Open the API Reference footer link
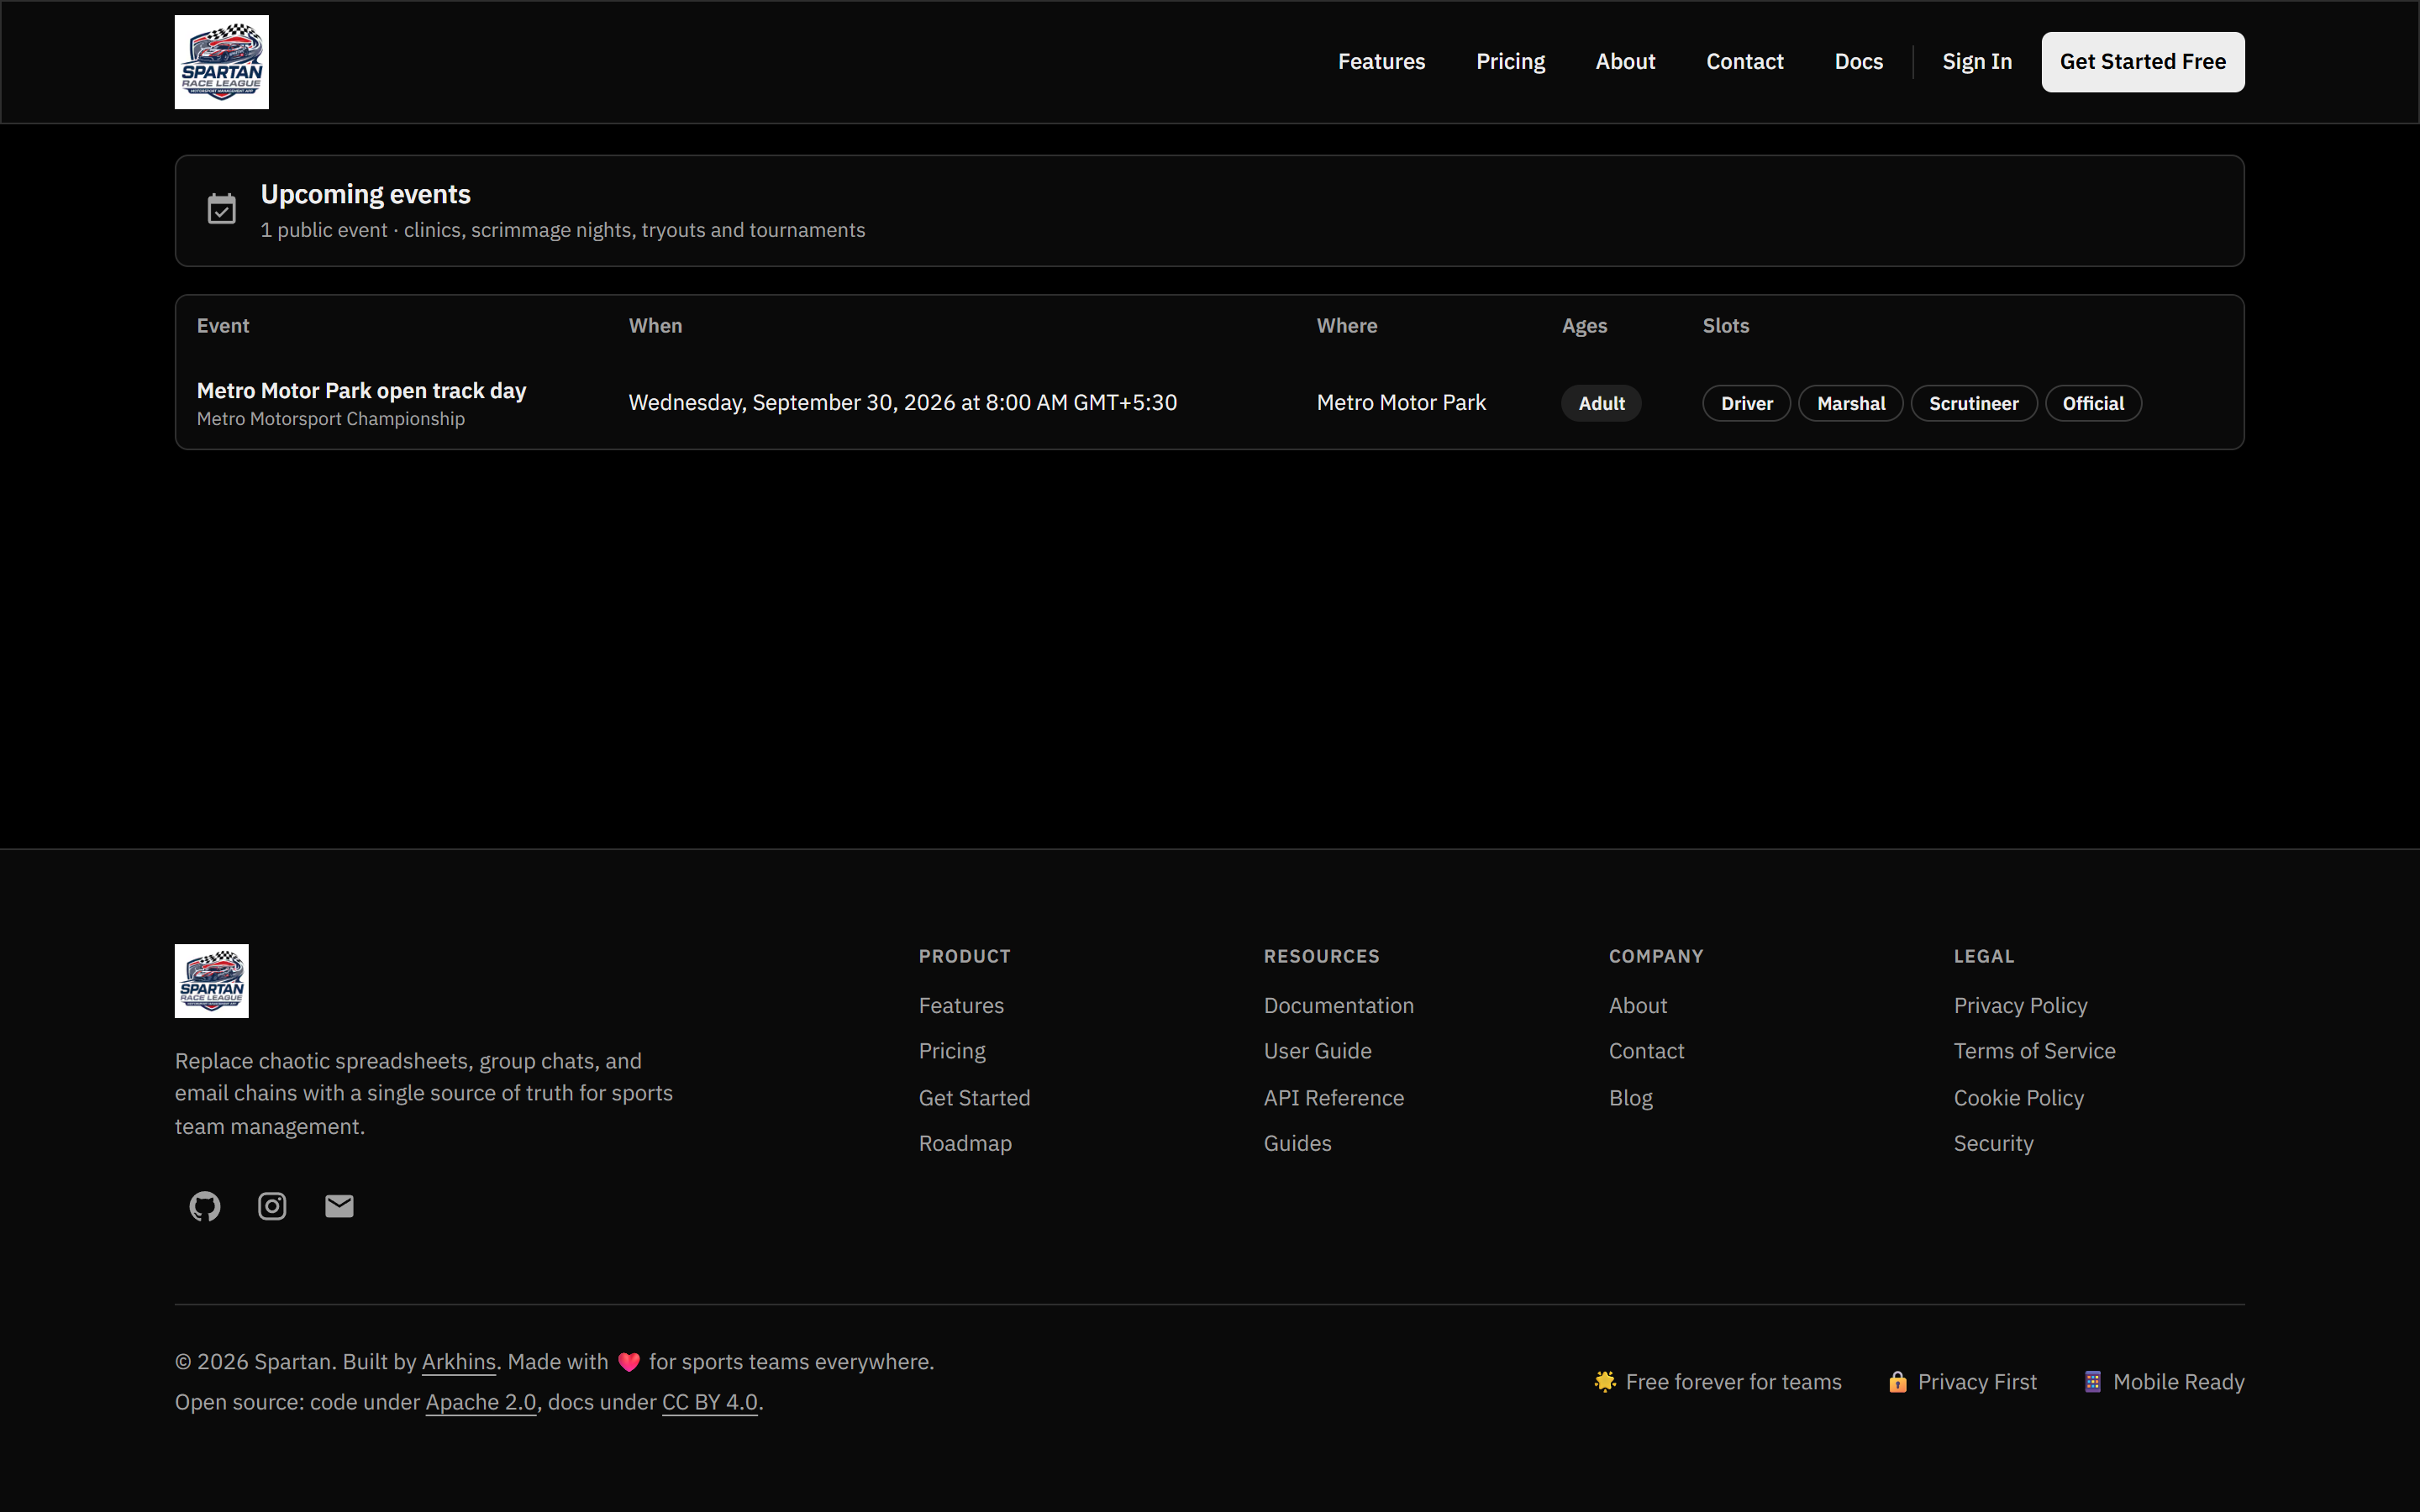Image resolution: width=2420 pixels, height=1512 pixels. (x=1333, y=1097)
